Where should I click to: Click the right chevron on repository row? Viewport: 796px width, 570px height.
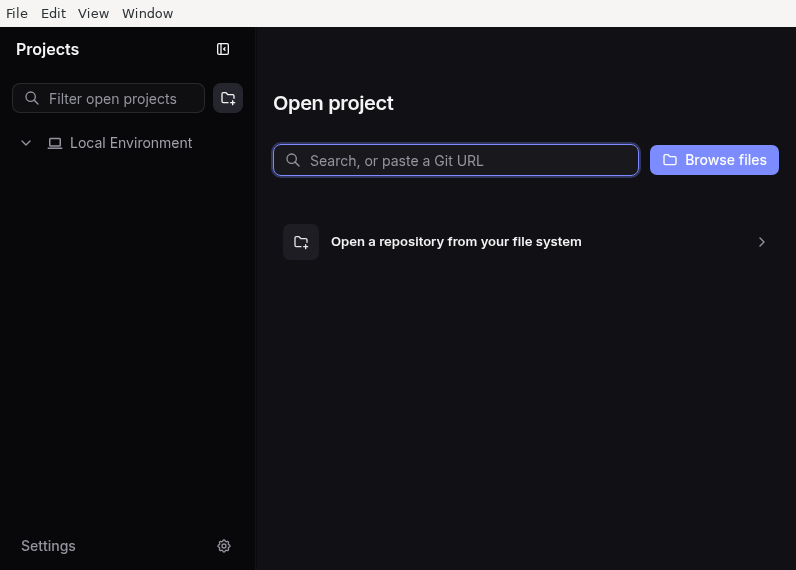761,242
